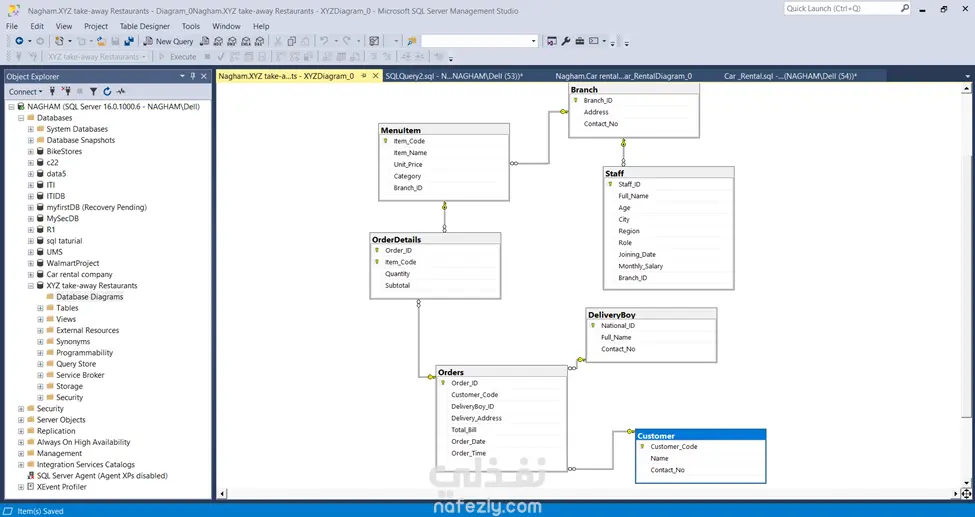Click the DAX Query icon
The image size is (975, 517).
click(260, 41)
